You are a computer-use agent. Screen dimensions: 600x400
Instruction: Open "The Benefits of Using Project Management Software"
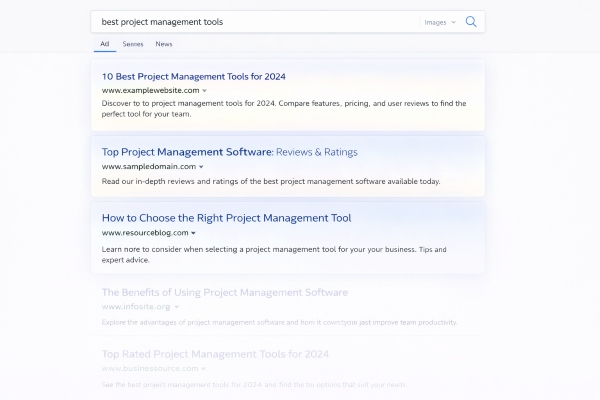(225, 292)
